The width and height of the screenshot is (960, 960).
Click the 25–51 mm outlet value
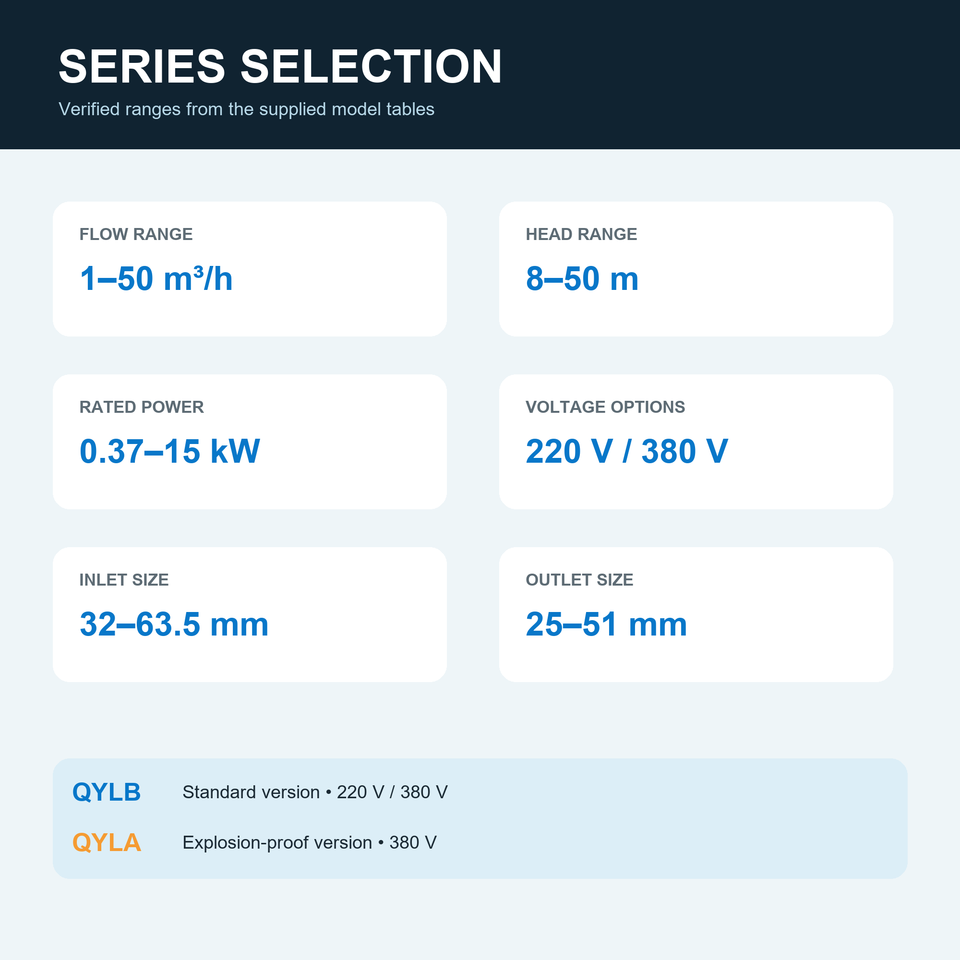click(606, 624)
